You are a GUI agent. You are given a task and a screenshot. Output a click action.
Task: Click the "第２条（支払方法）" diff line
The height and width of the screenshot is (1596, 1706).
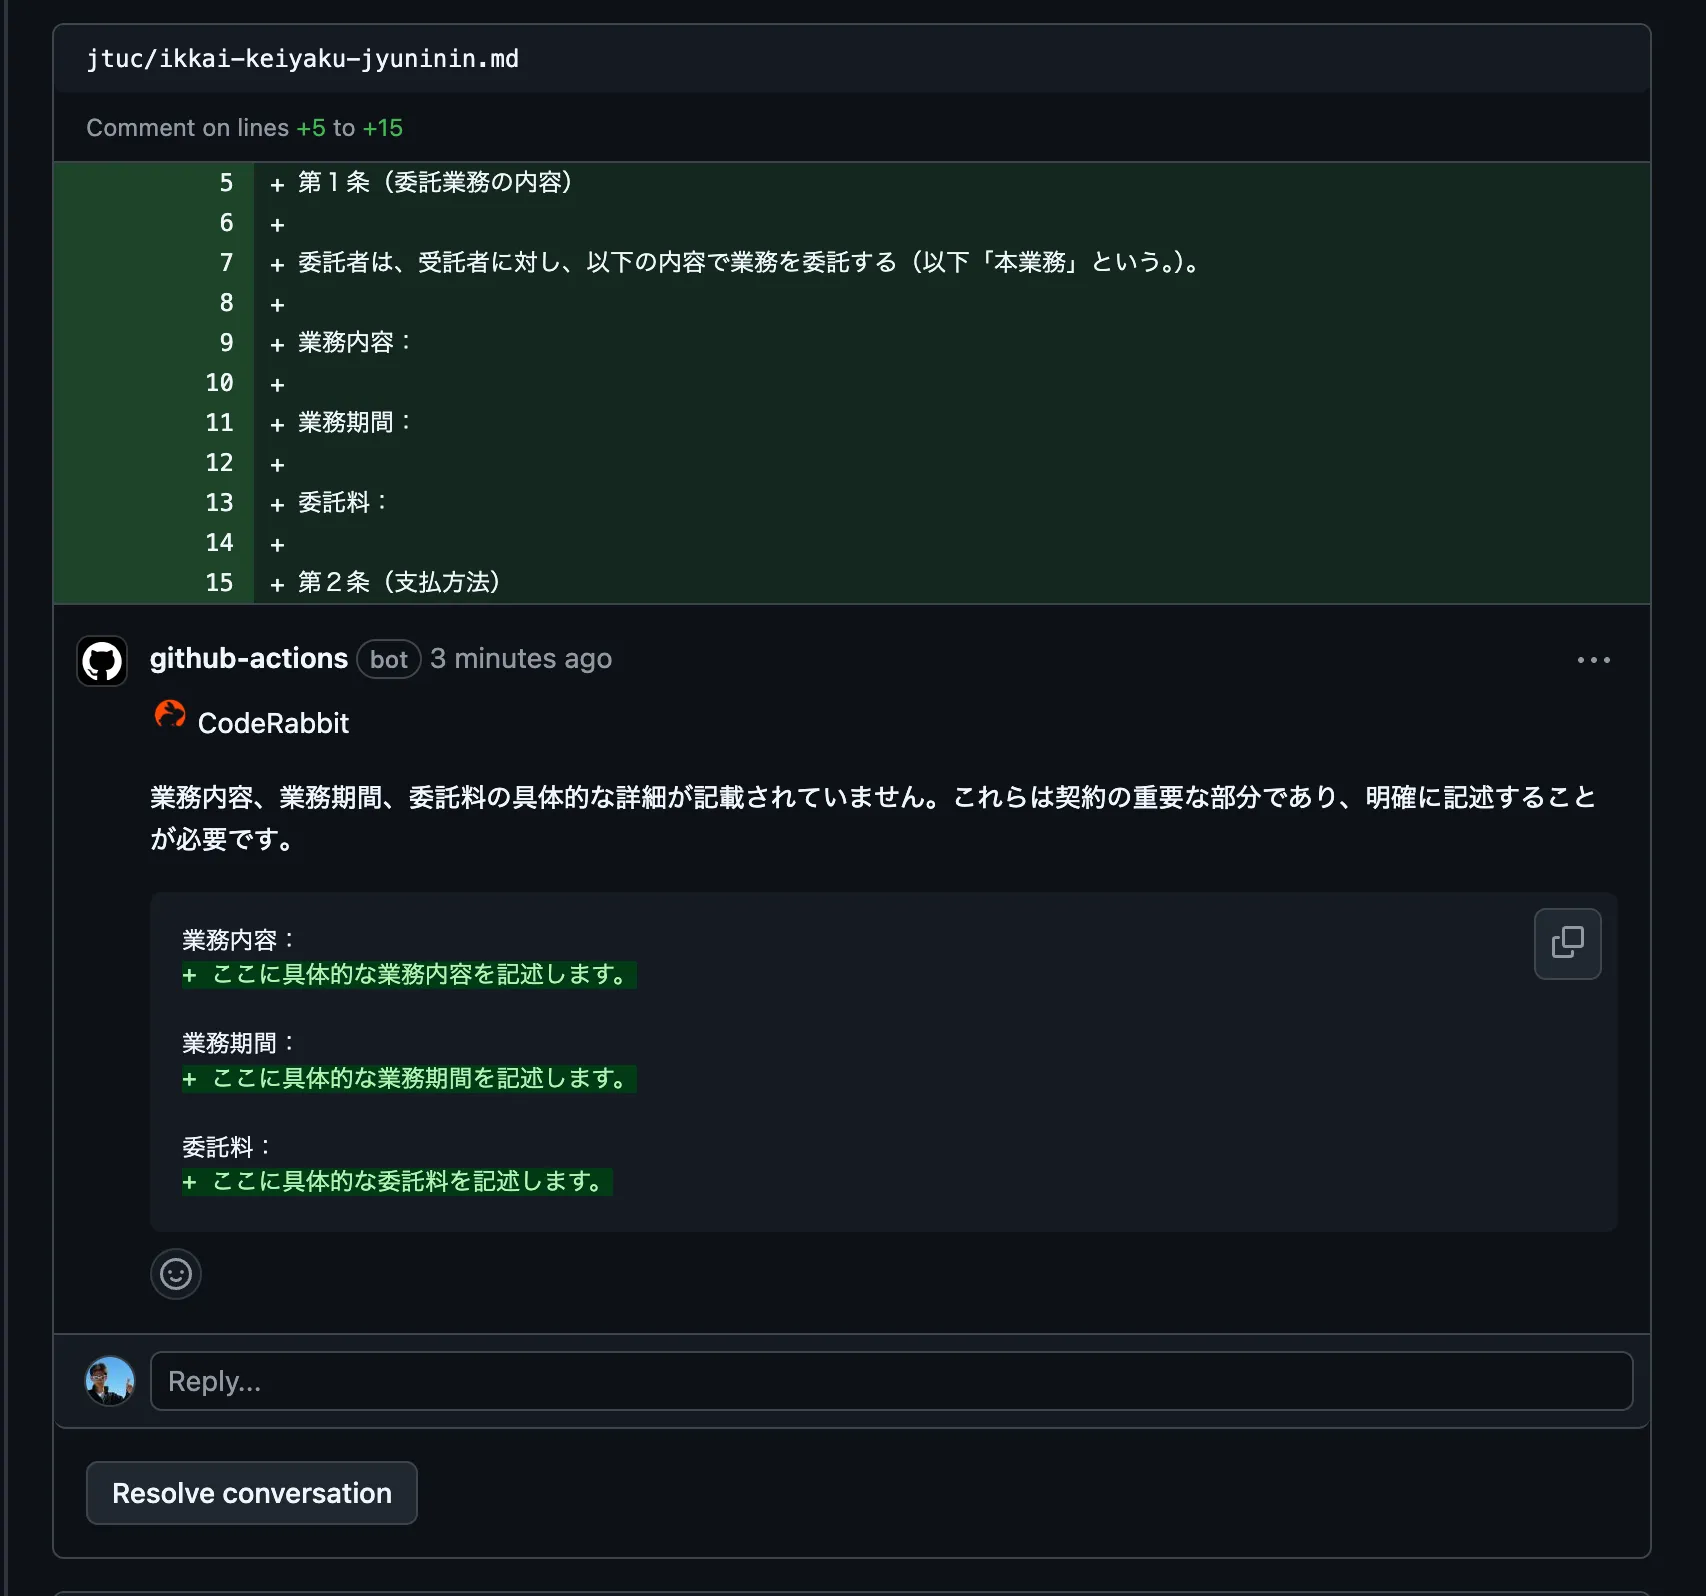click(x=399, y=583)
